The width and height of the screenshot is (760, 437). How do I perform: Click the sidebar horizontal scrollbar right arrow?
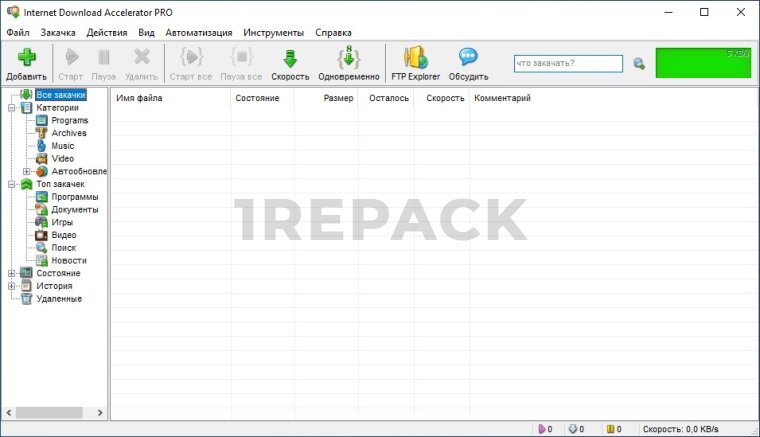(99, 412)
